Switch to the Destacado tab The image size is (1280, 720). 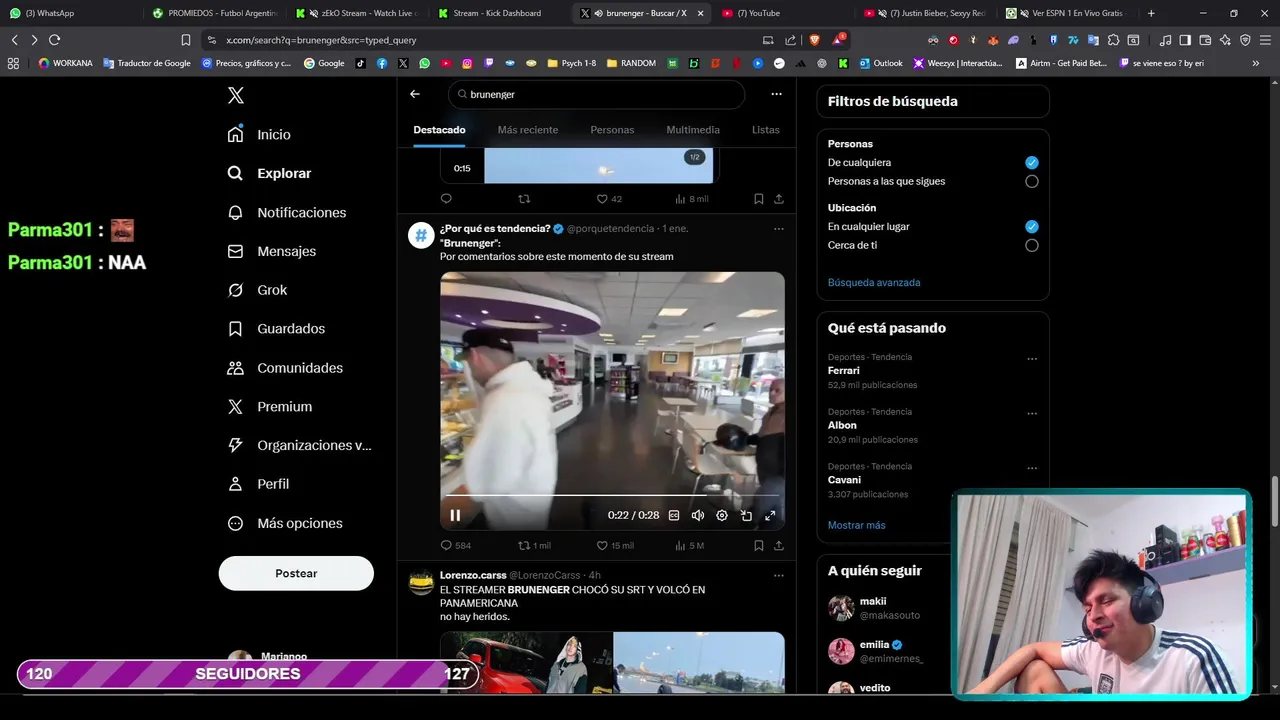point(439,130)
